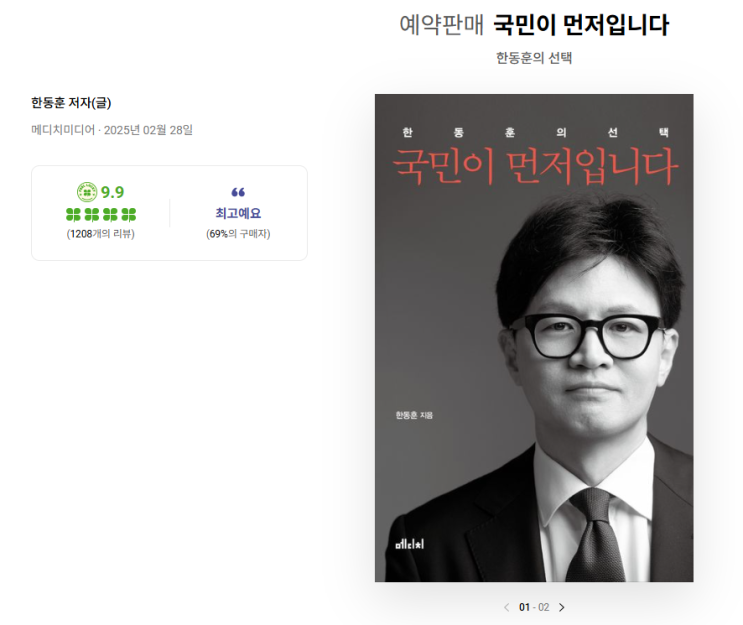Click the book cover image
The height and width of the screenshot is (625, 743).
534,338
